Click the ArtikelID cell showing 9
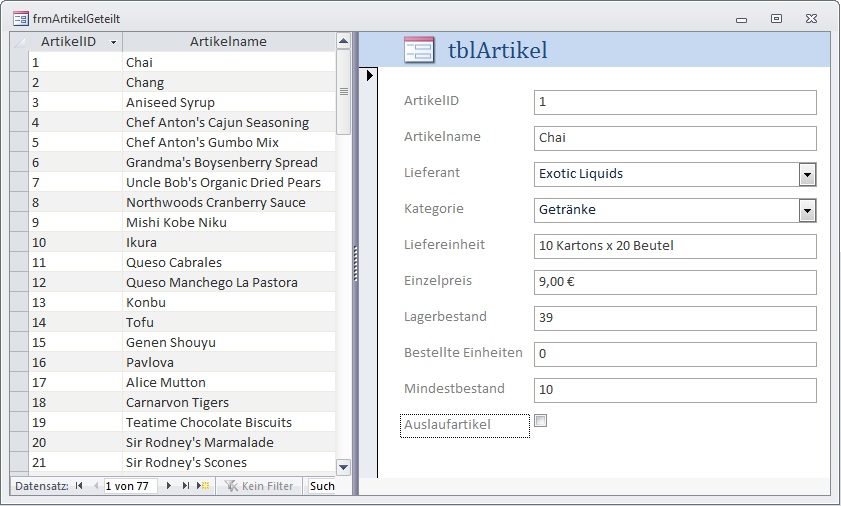Image resolution: width=841 pixels, height=506 pixels. coord(76,223)
